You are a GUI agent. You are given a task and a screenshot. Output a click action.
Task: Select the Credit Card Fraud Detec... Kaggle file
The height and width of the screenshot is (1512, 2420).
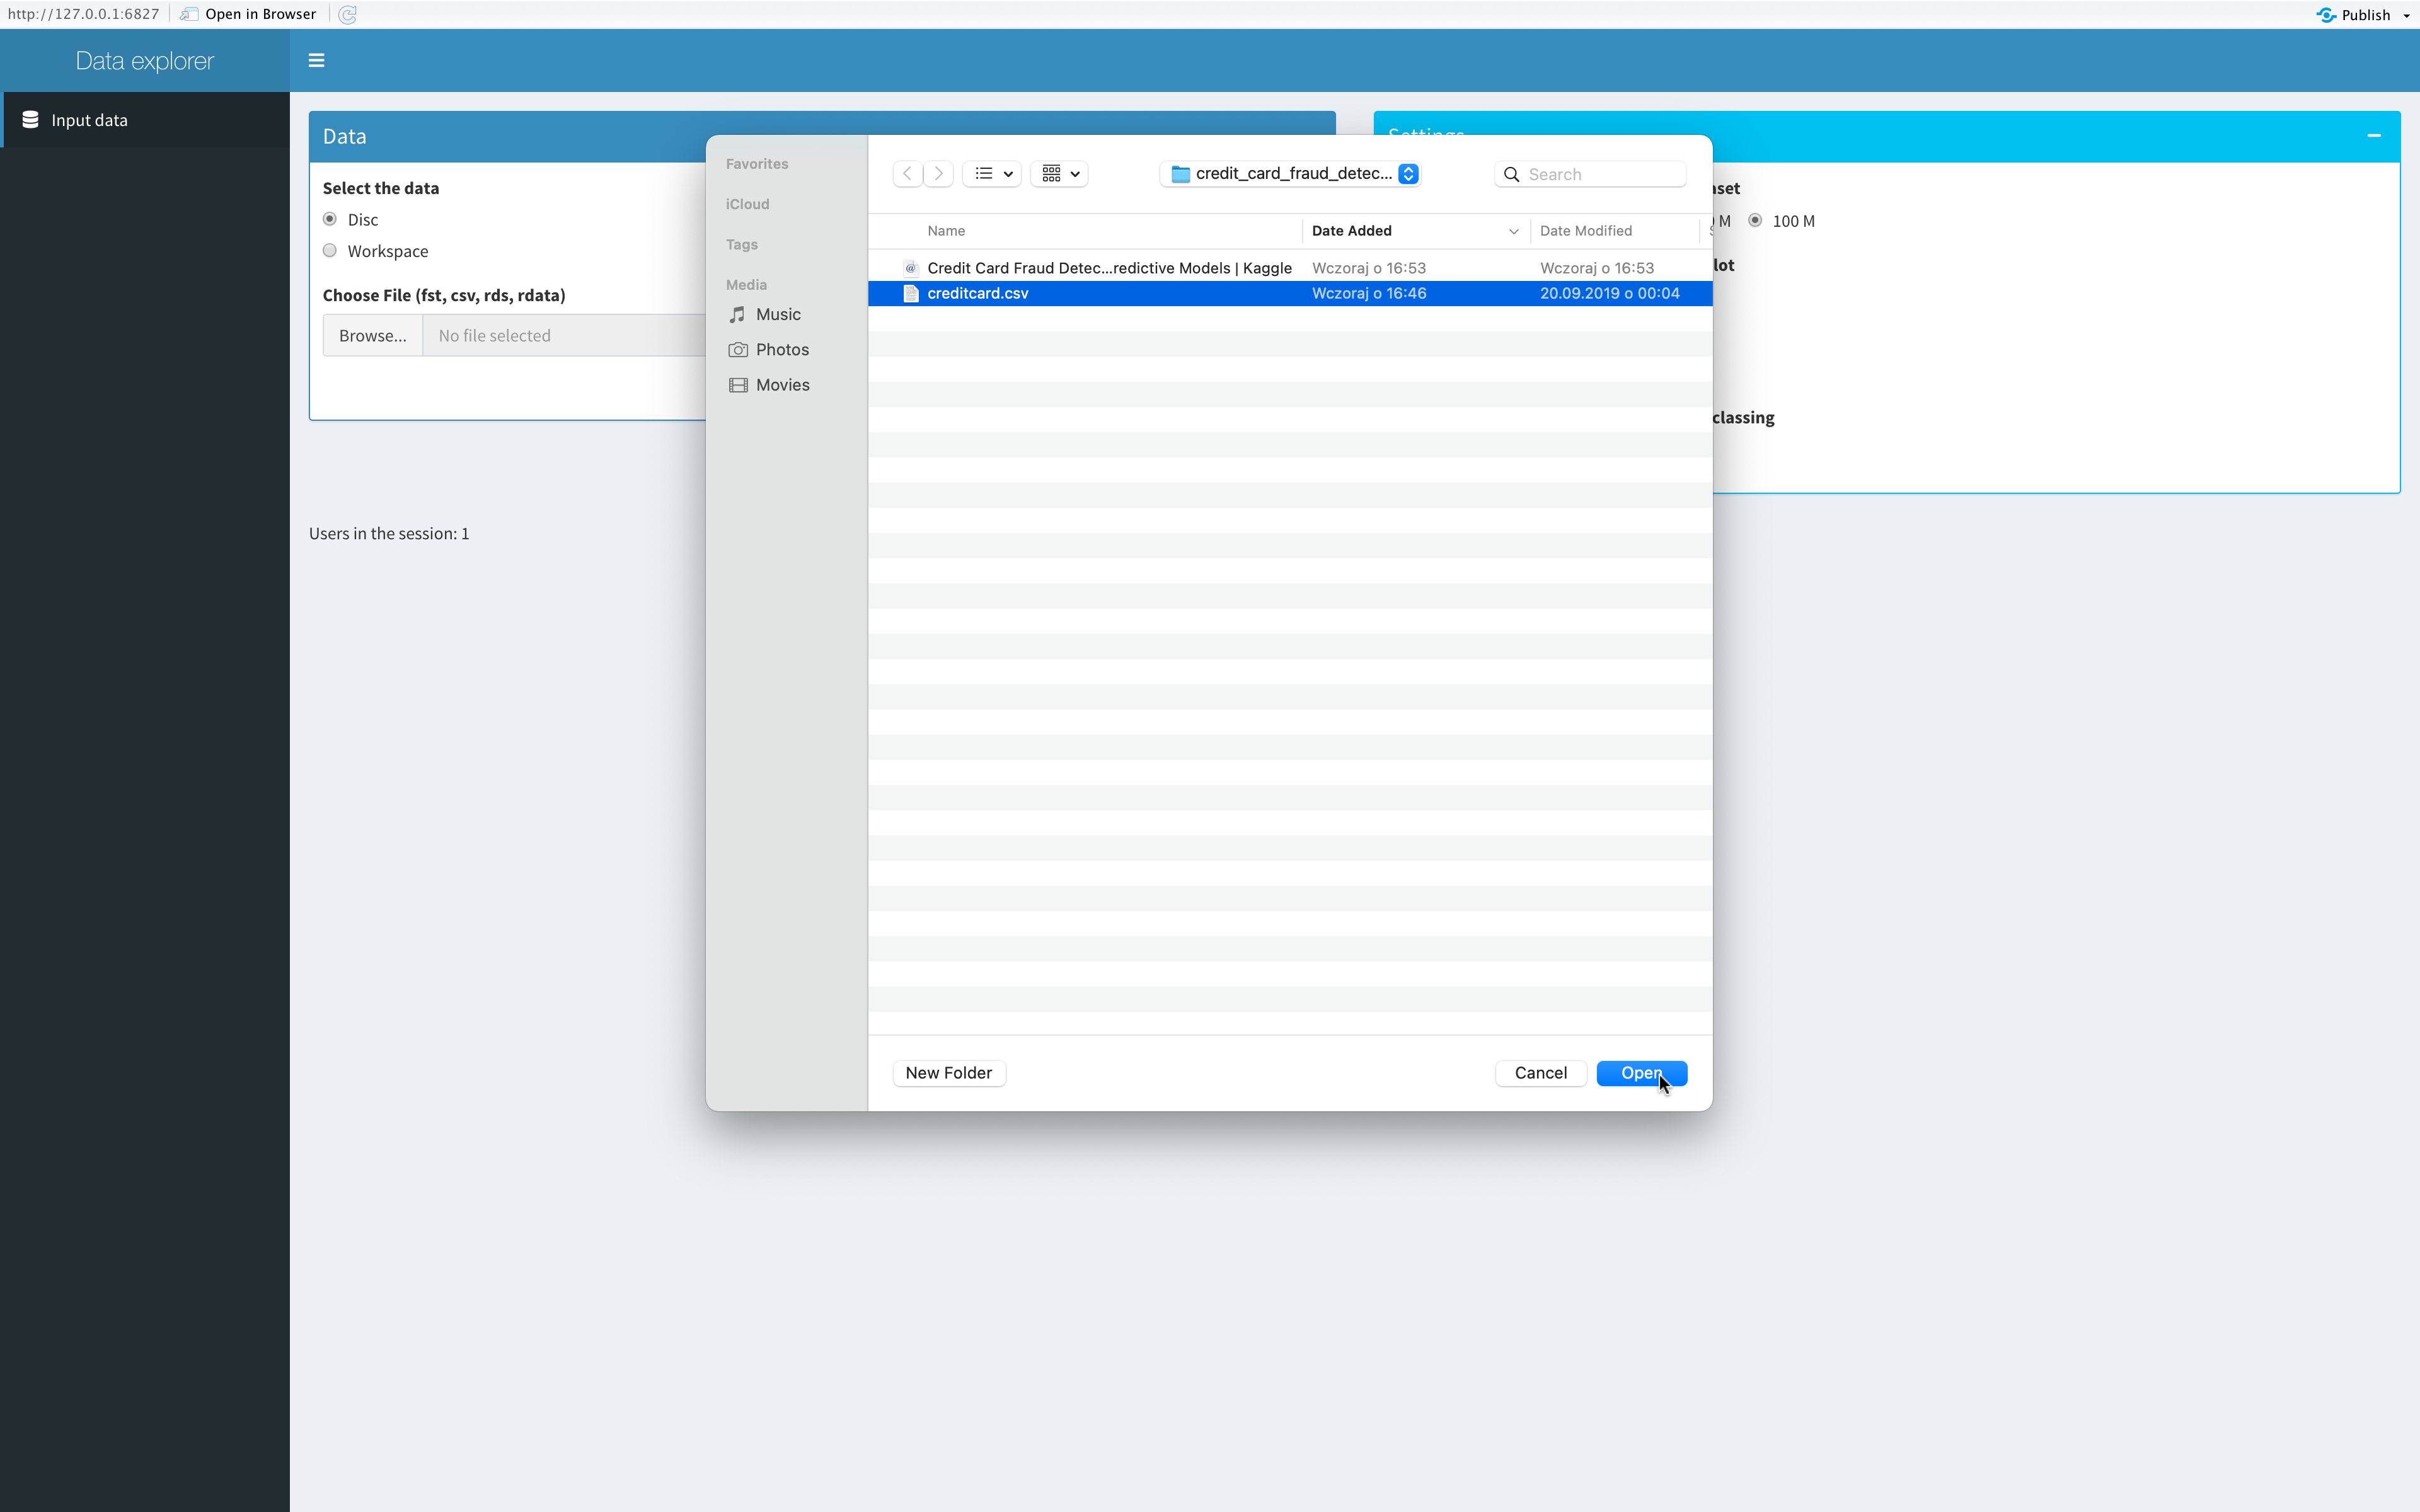pos(1290,268)
